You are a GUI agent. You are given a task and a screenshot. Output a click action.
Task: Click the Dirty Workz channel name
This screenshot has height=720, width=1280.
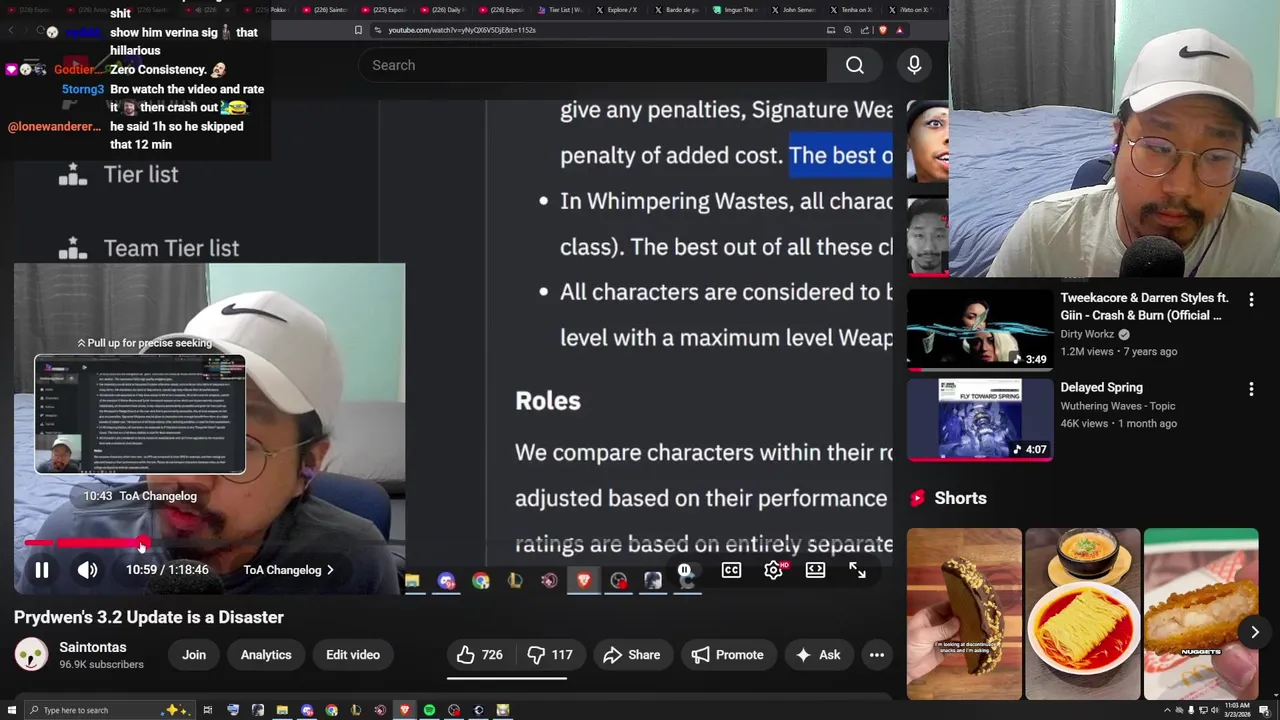tap(1087, 334)
